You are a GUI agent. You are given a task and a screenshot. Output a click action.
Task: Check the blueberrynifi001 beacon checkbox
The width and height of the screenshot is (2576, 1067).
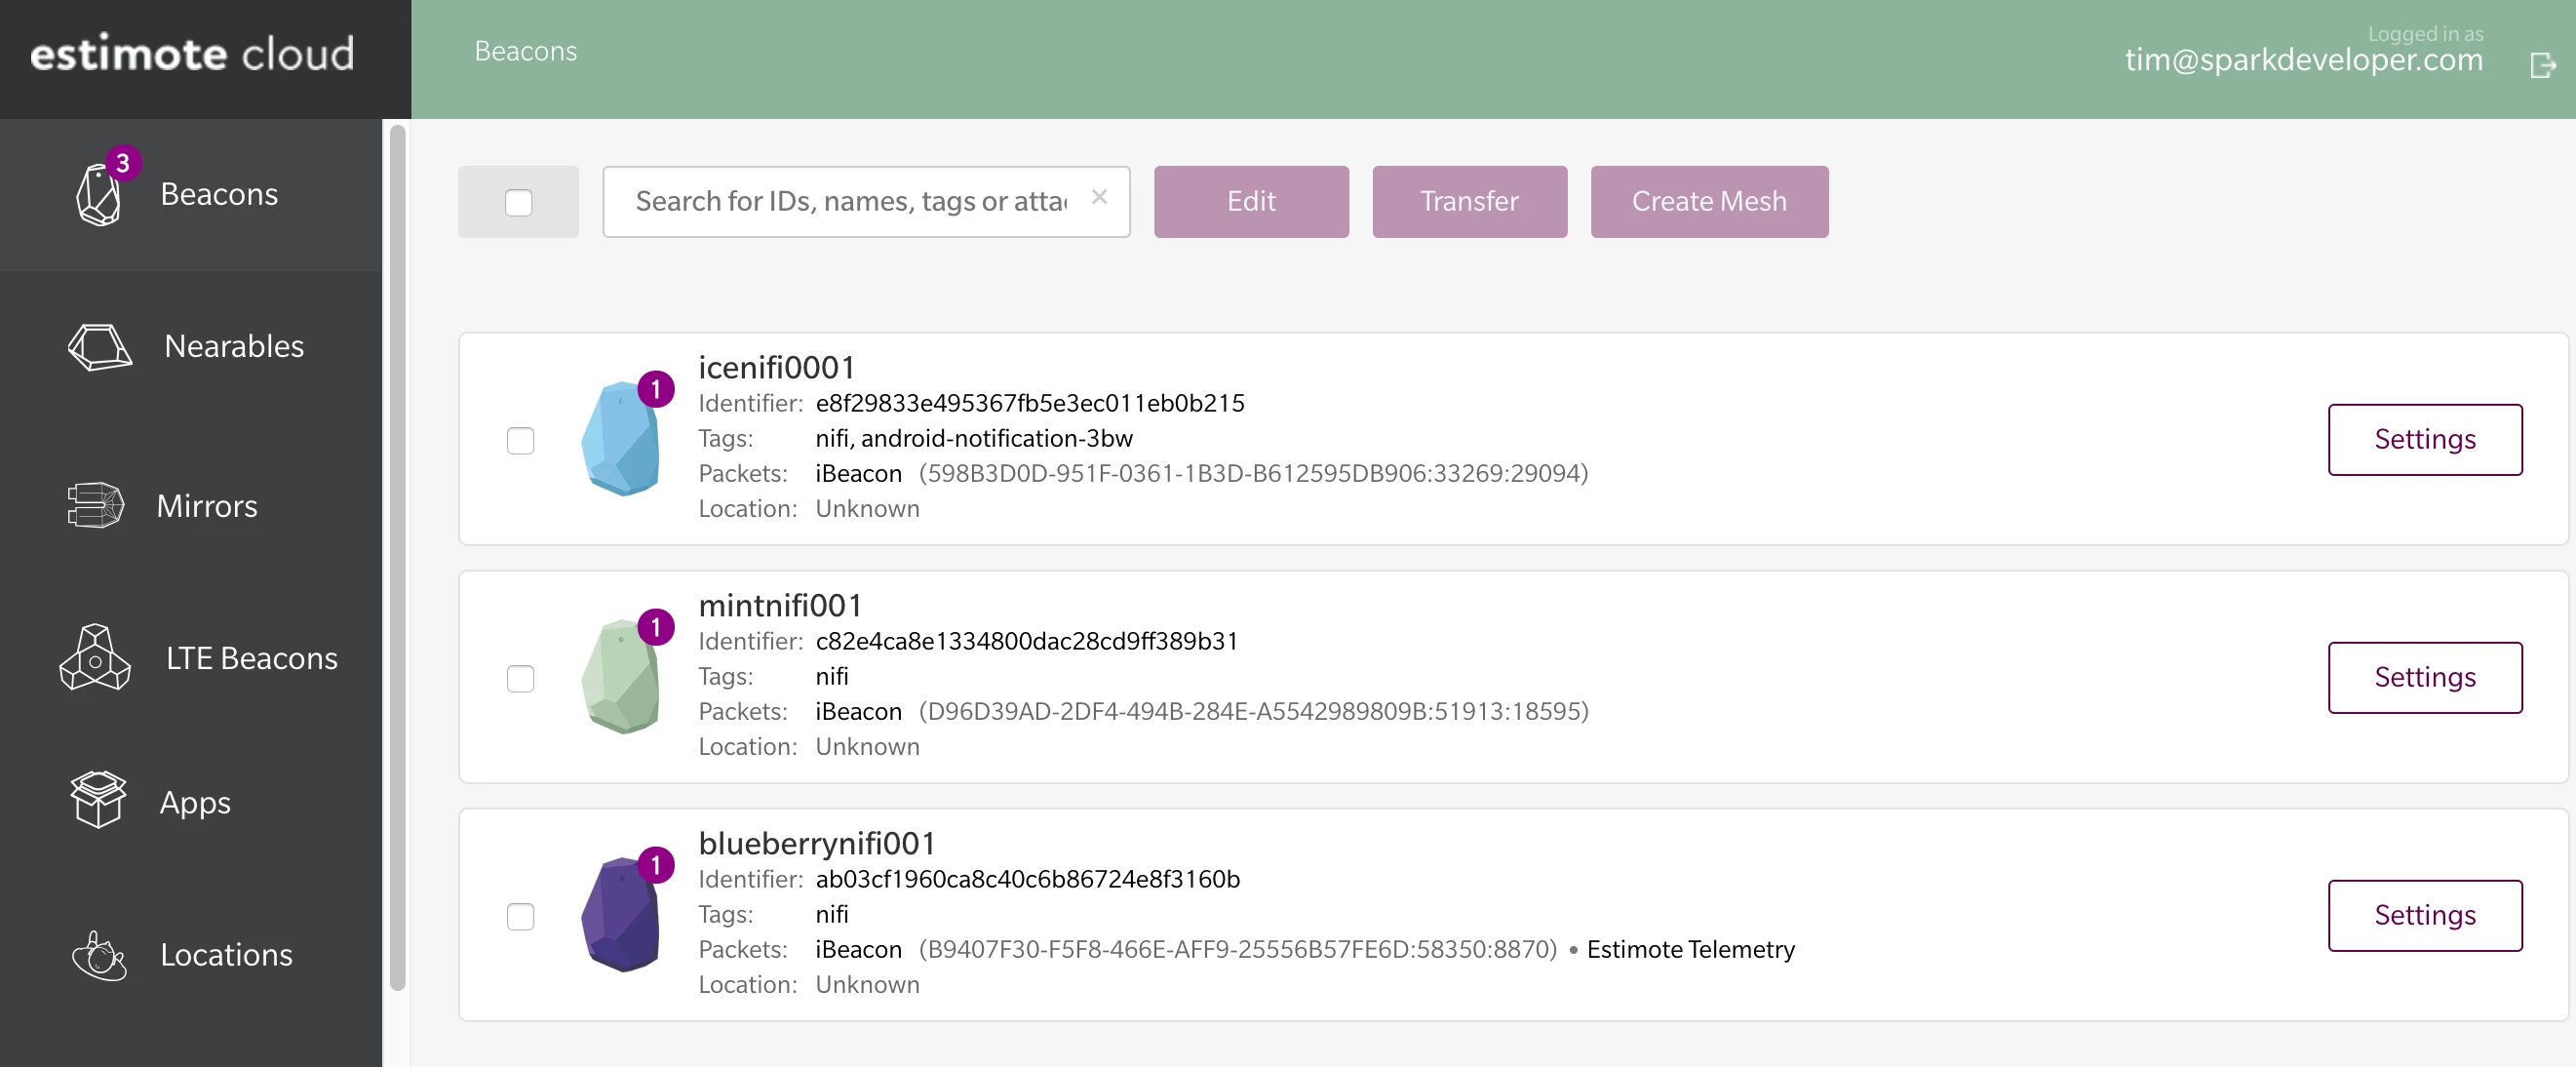click(520, 916)
